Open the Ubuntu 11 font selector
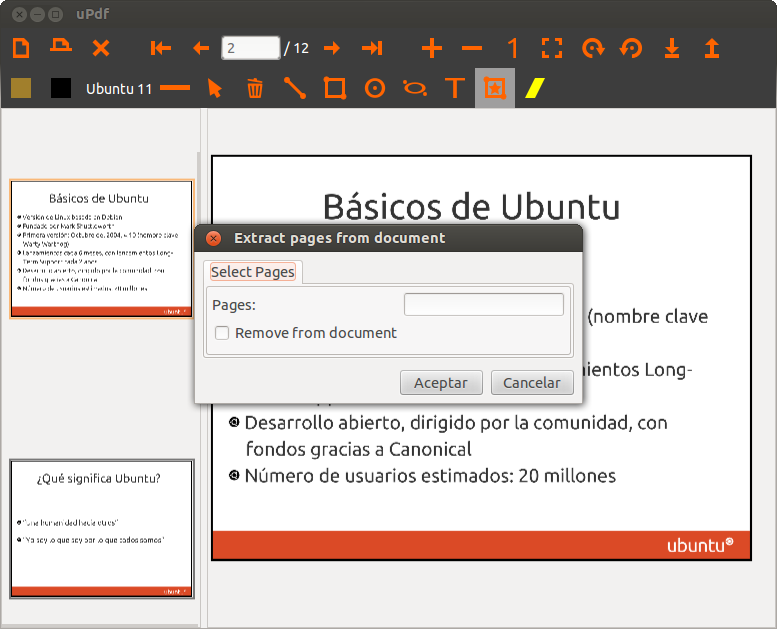 tap(119, 89)
